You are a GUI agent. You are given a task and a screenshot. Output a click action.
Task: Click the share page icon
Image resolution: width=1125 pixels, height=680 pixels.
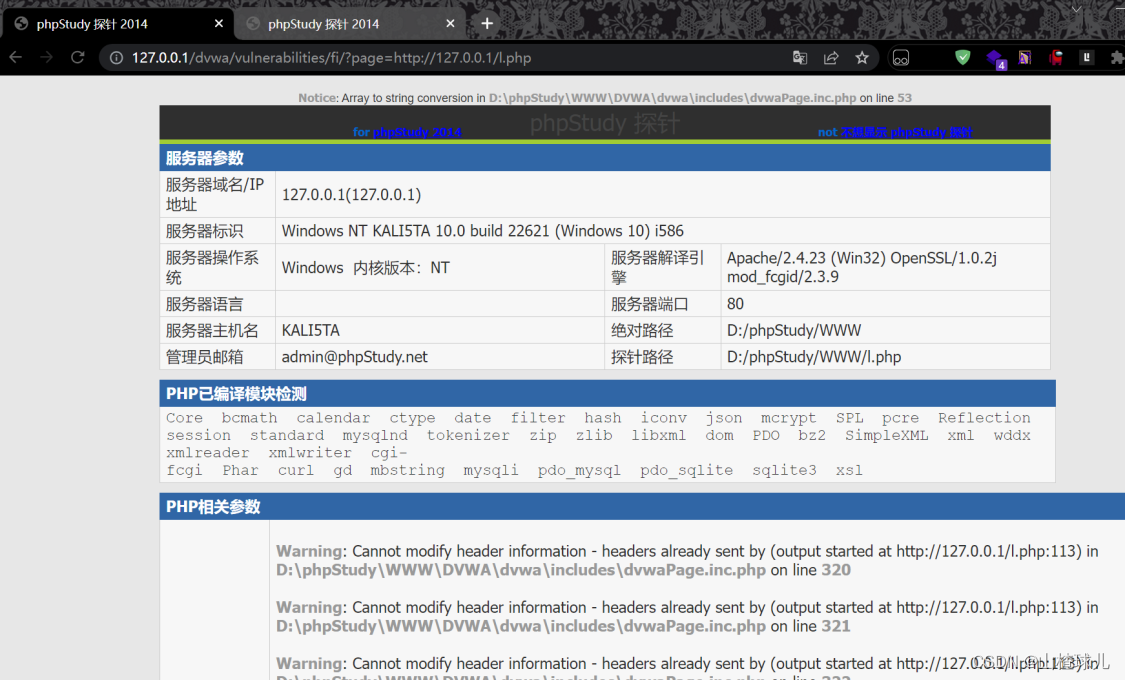(831, 58)
